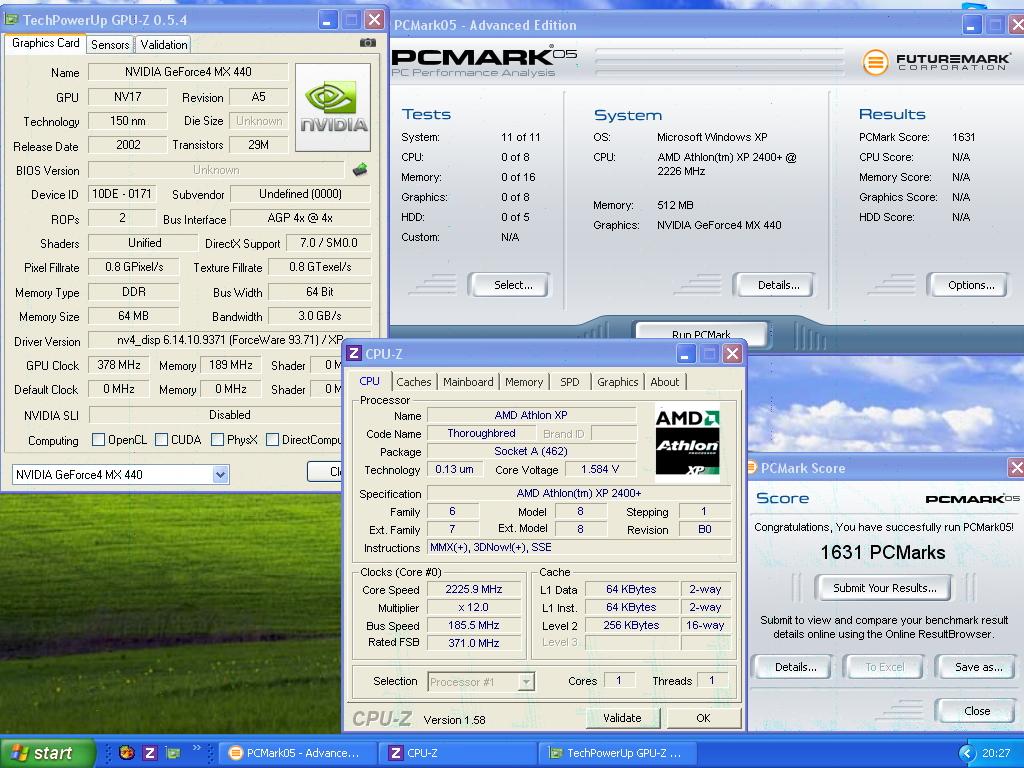This screenshot has width=1024, height=768.
Task: Click the System Details... button in PCMark05
Action: [x=775, y=285]
